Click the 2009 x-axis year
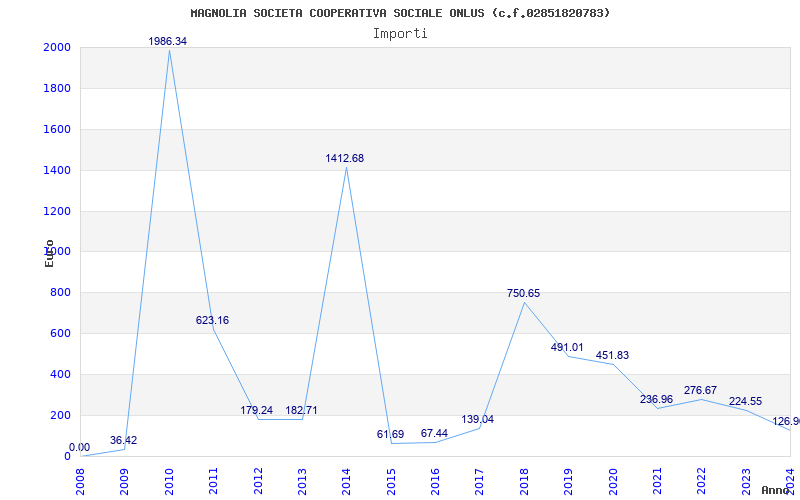This screenshot has height=500, width=800. (x=125, y=481)
